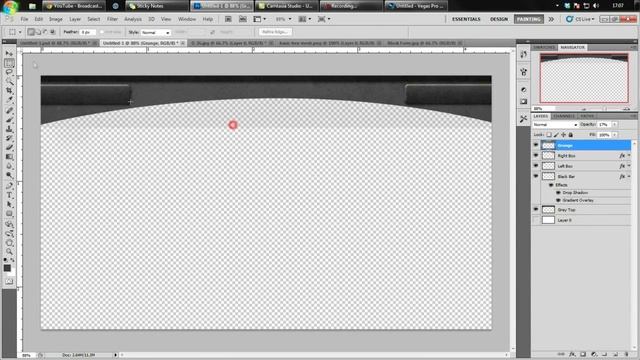640x360 pixels.
Task: Open the Adjustments panel icon in dock
Action: pyautogui.click(x=524, y=89)
